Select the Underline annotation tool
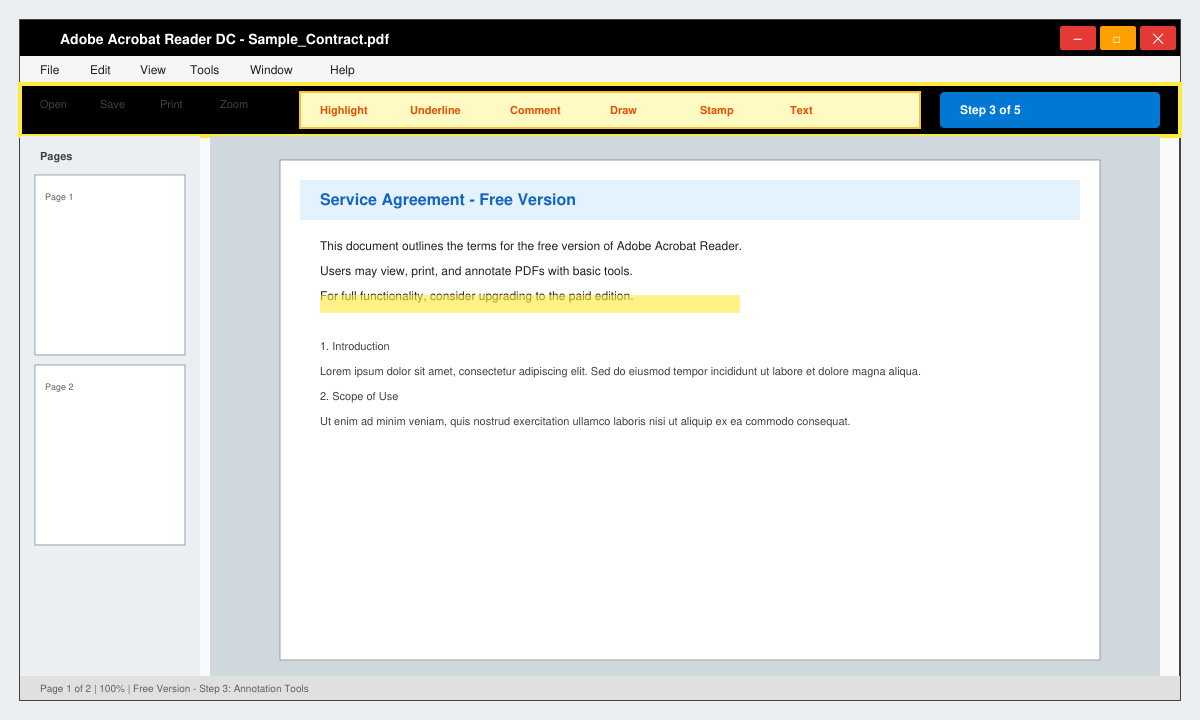 435,110
